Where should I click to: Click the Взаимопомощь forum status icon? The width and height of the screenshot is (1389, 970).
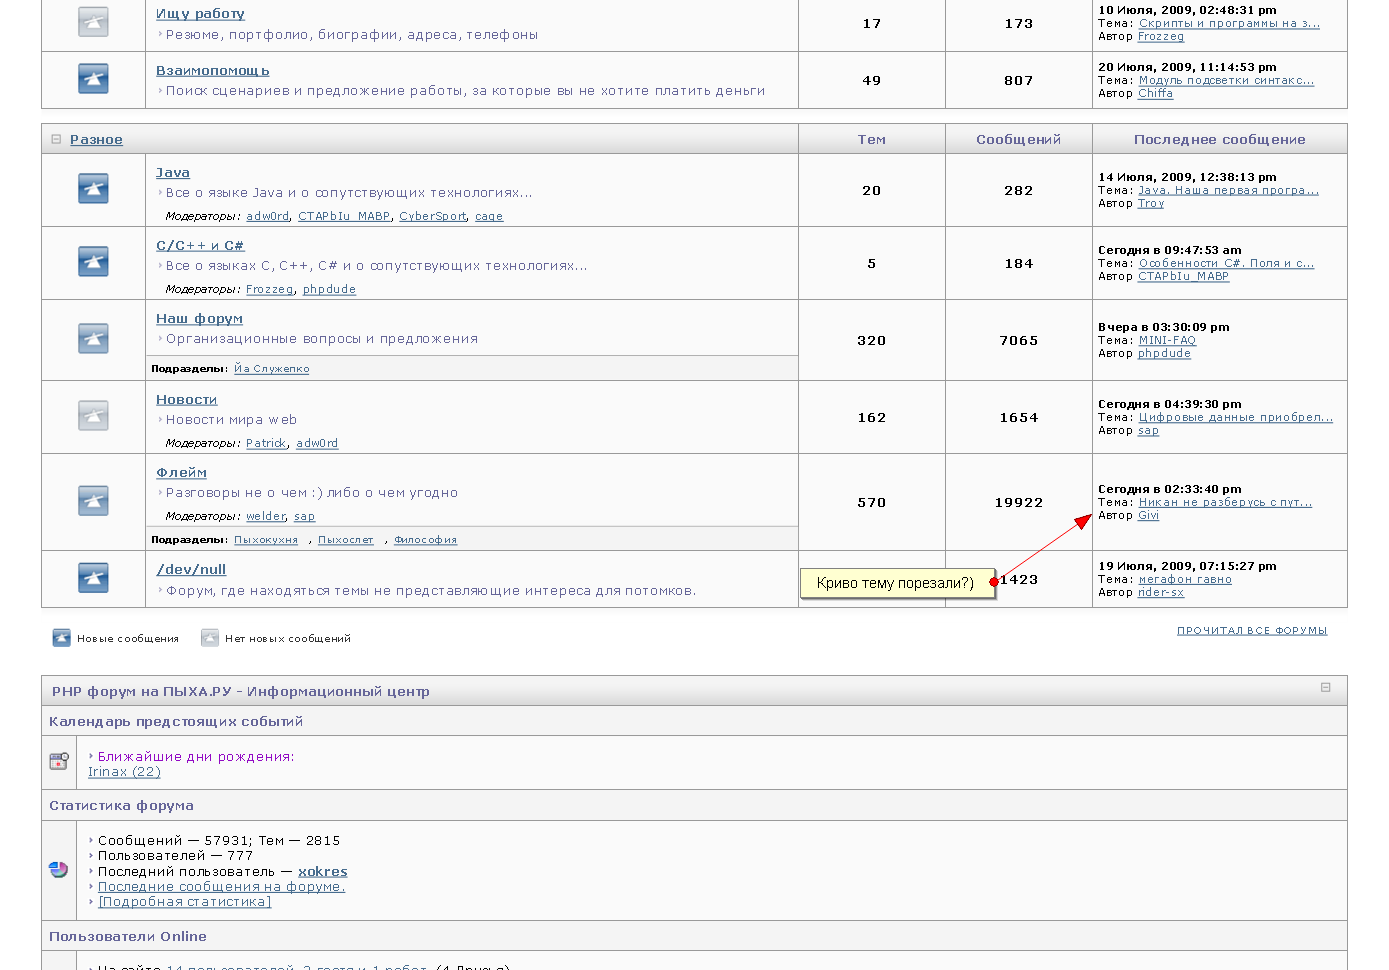tap(93, 79)
